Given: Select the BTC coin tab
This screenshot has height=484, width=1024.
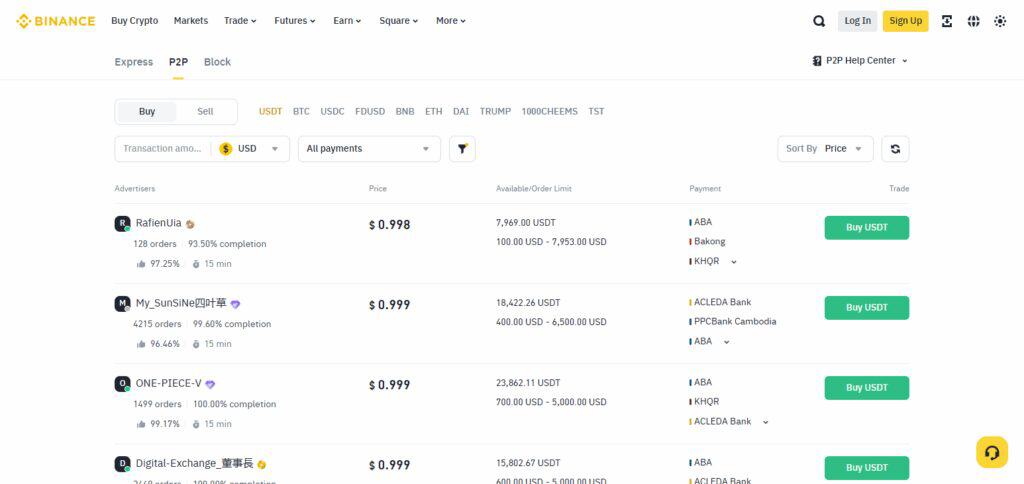Looking at the screenshot, I should pos(301,112).
